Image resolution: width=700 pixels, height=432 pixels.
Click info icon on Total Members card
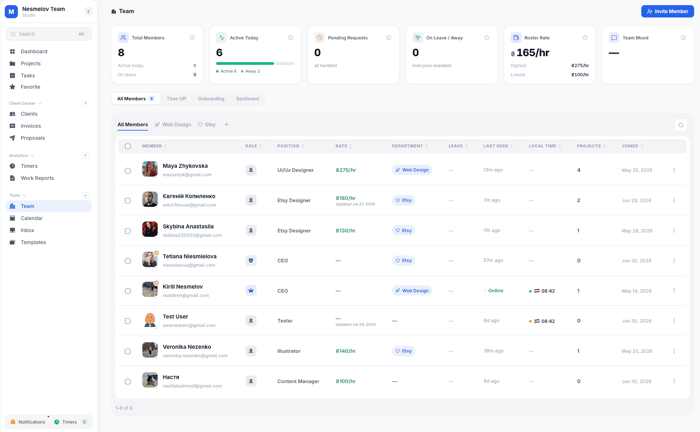(192, 38)
